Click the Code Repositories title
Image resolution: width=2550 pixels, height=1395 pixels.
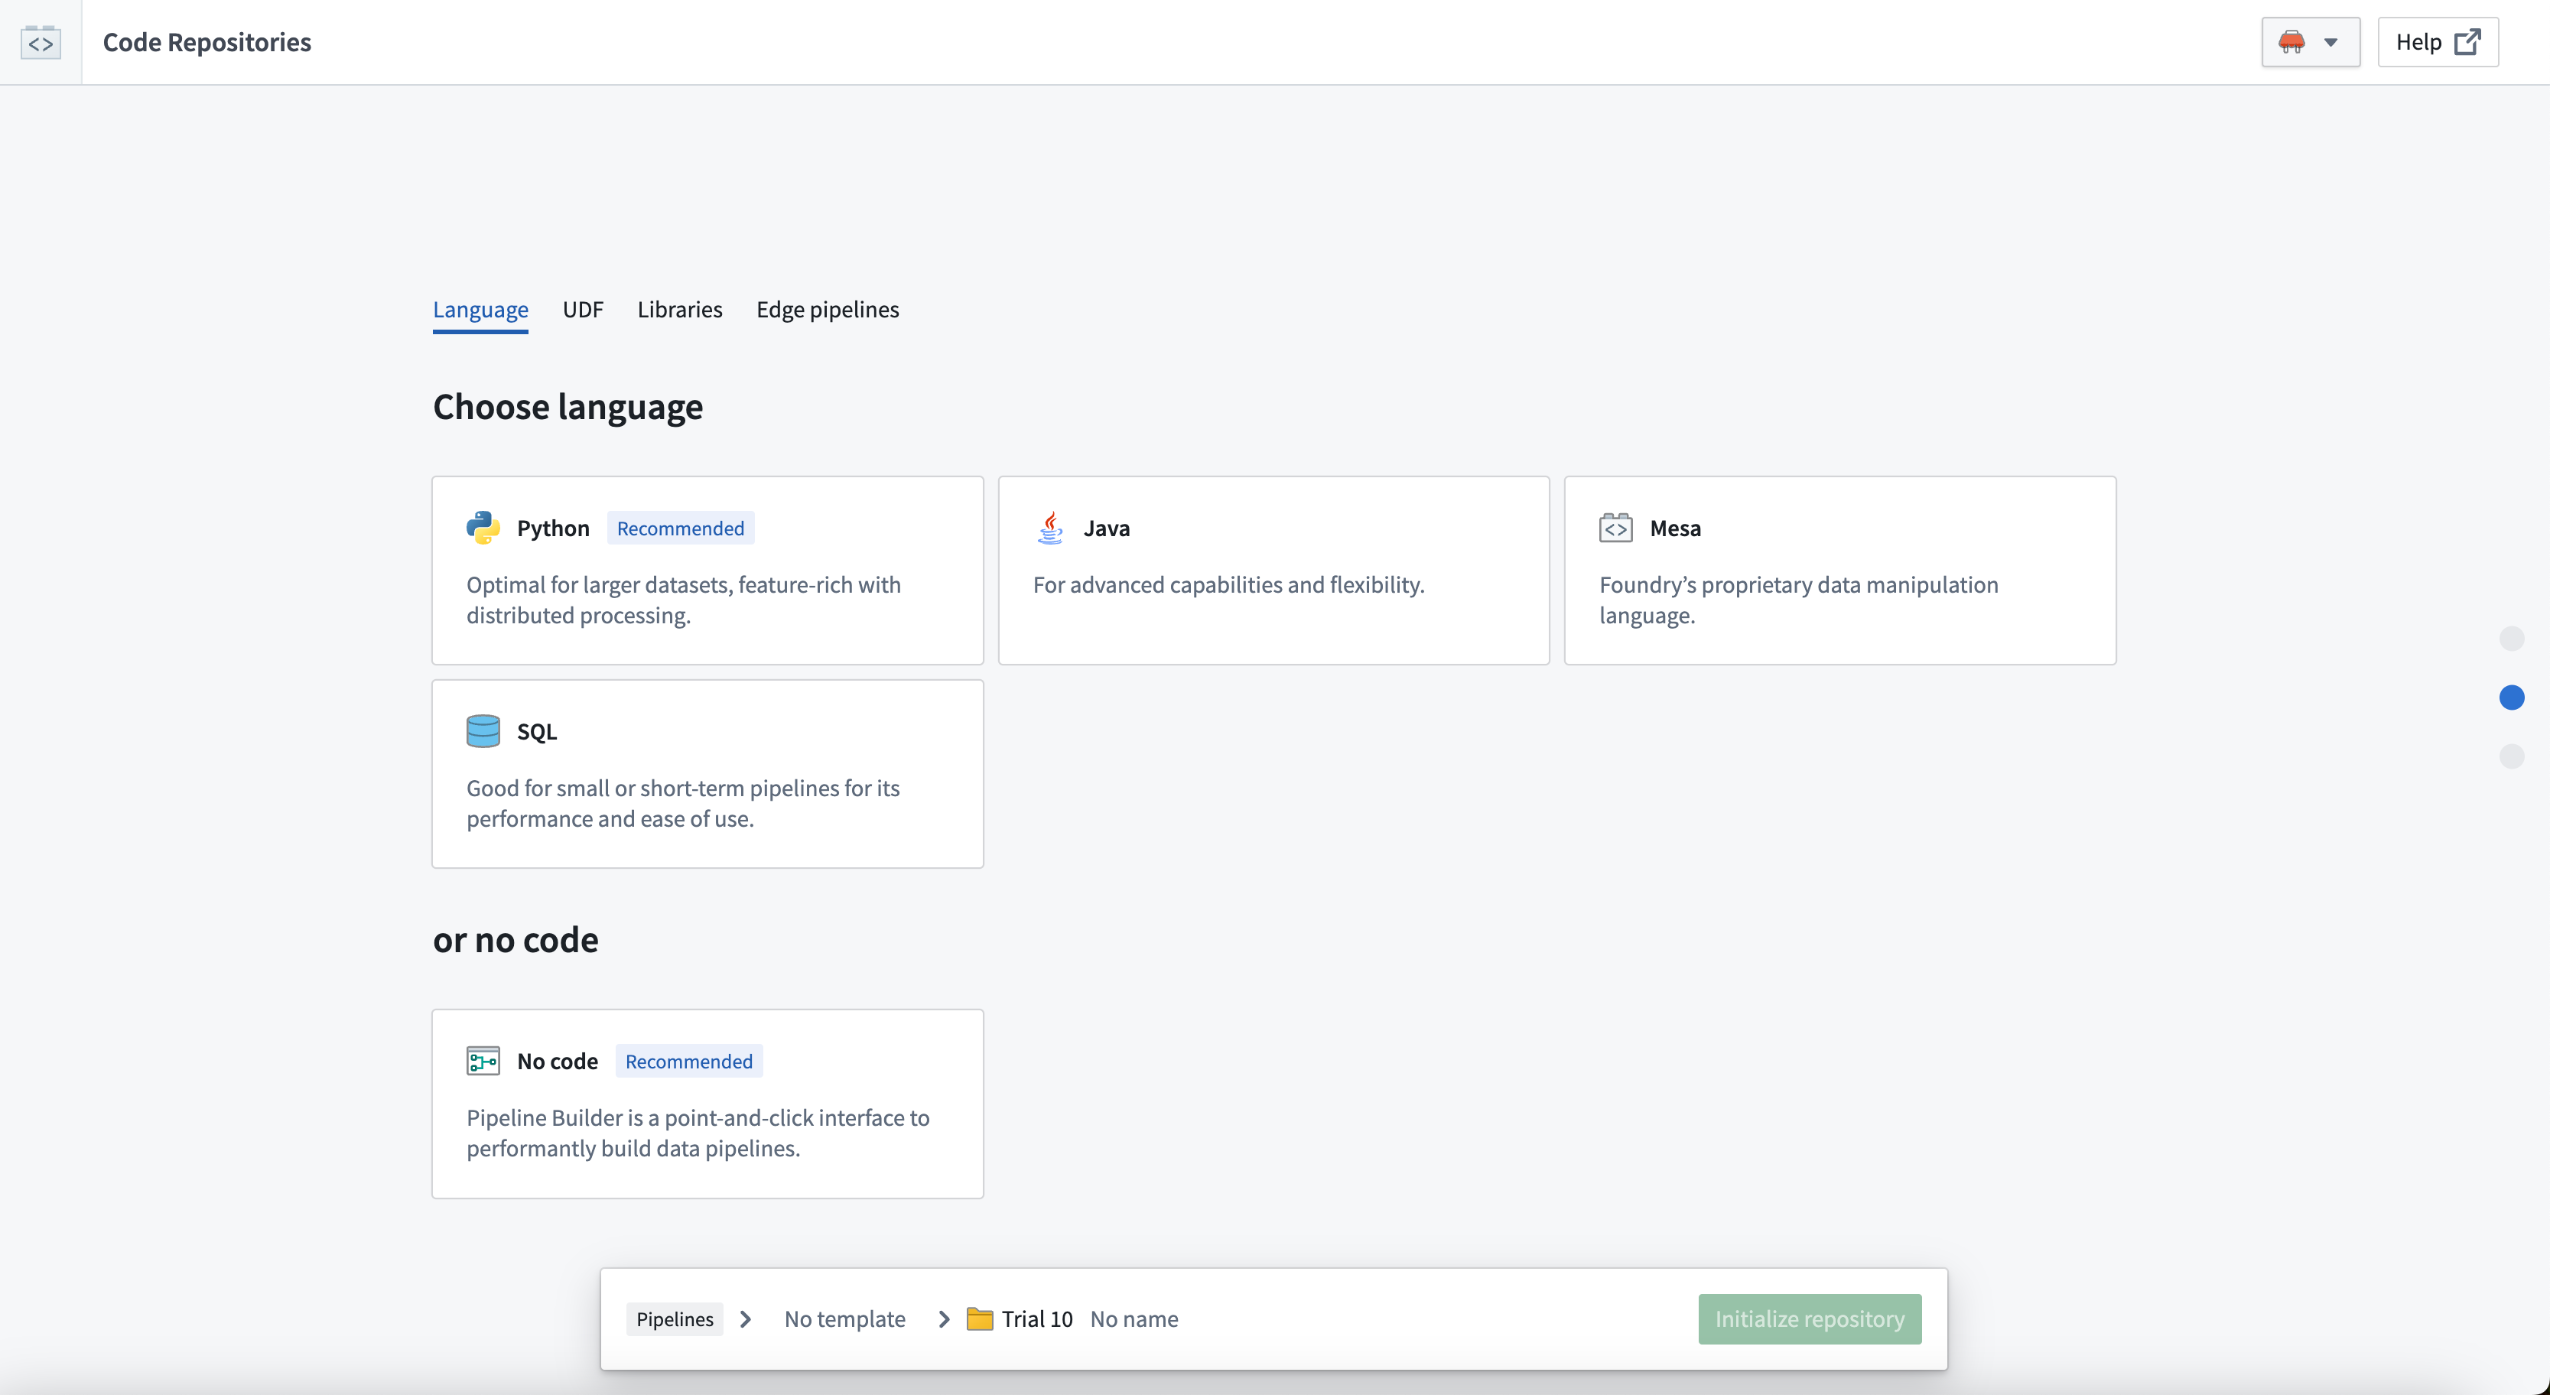(x=207, y=42)
